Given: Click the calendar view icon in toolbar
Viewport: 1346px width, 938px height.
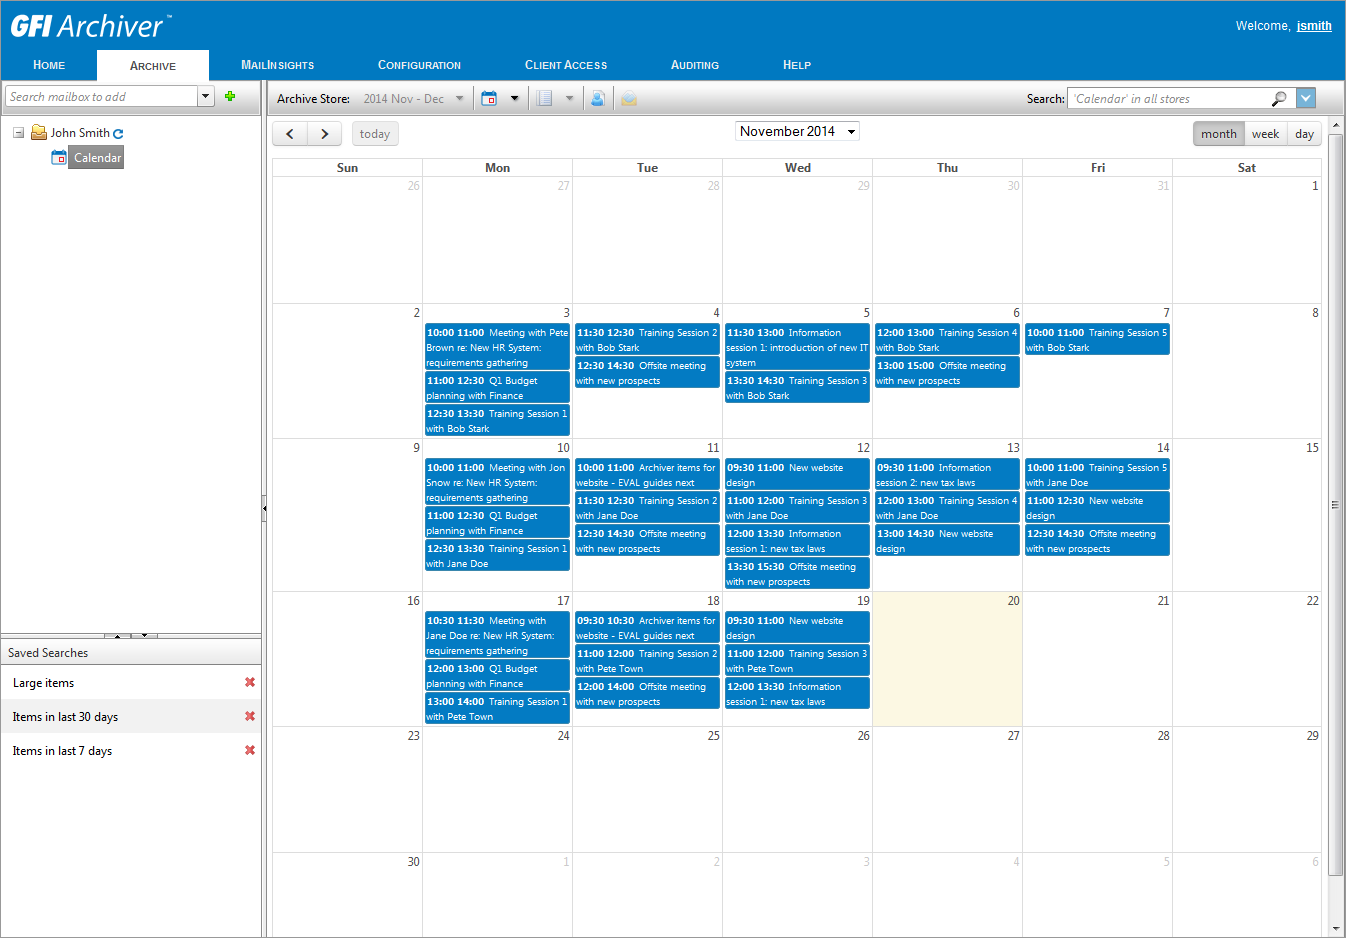Looking at the screenshot, I should (x=489, y=98).
